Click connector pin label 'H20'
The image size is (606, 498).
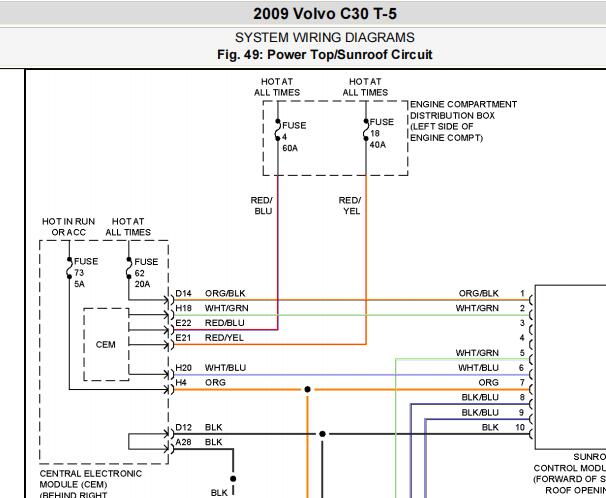pos(183,367)
